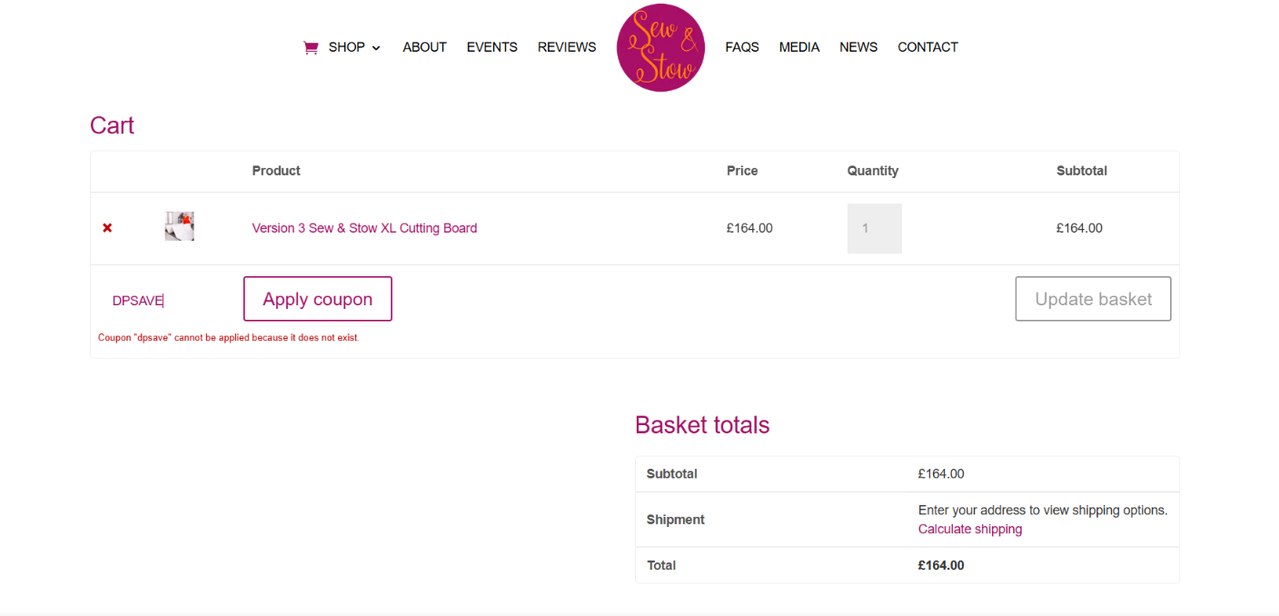The image size is (1279, 616).
Task: Click the coupon error message text
Action: point(228,338)
